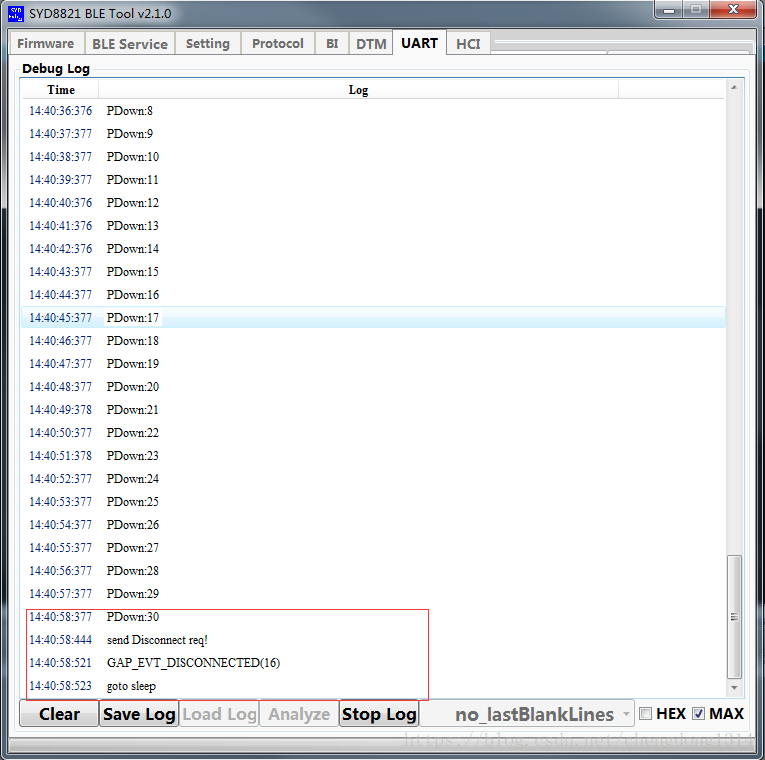765x760 pixels.
Task: Select the PDown:18 log row
Action: (x=373, y=340)
